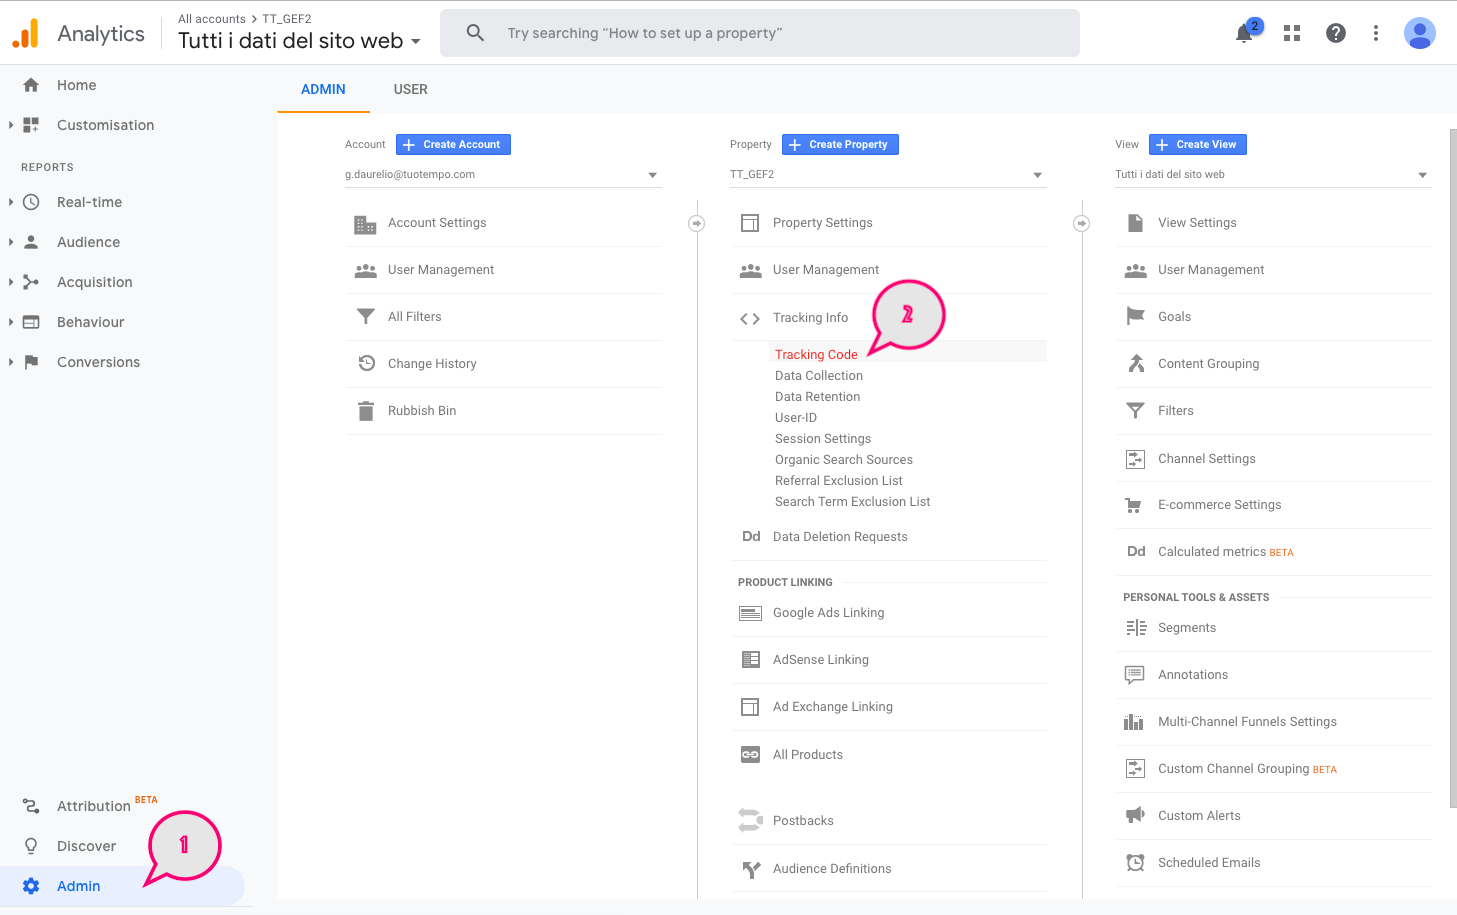The width and height of the screenshot is (1457, 915).
Task: Open the user account avatar
Action: click(x=1420, y=33)
